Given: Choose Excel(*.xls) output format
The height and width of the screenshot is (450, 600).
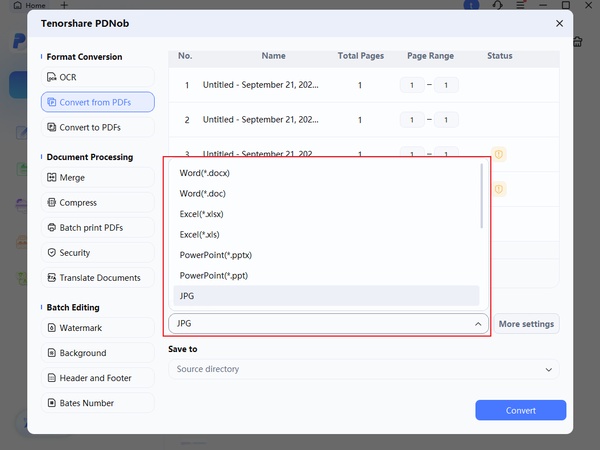Looking at the screenshot, I should point(326,235).
